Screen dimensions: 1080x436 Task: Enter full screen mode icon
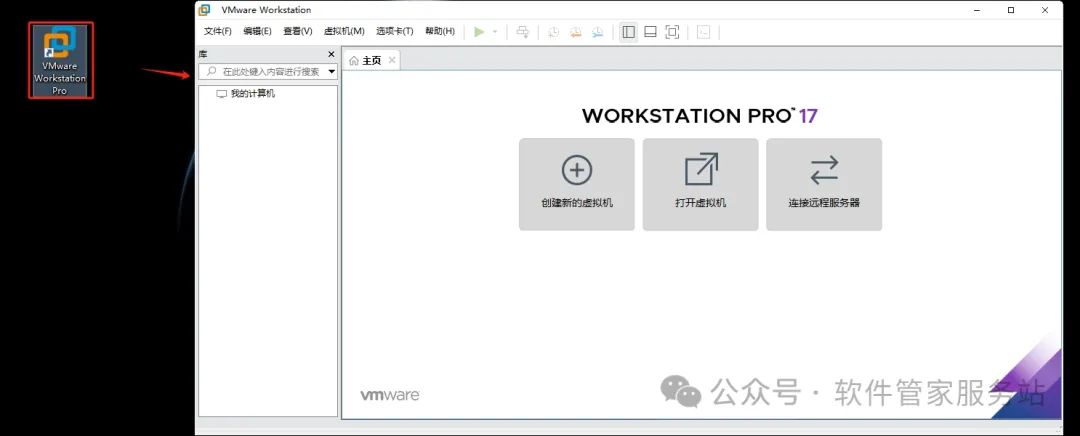coord(672,32)
